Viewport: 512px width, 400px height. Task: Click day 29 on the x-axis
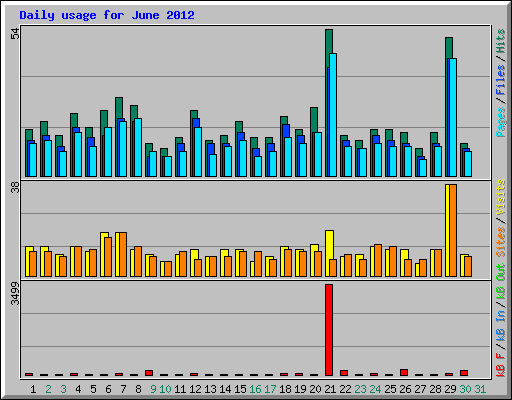[x=450, y=389]
